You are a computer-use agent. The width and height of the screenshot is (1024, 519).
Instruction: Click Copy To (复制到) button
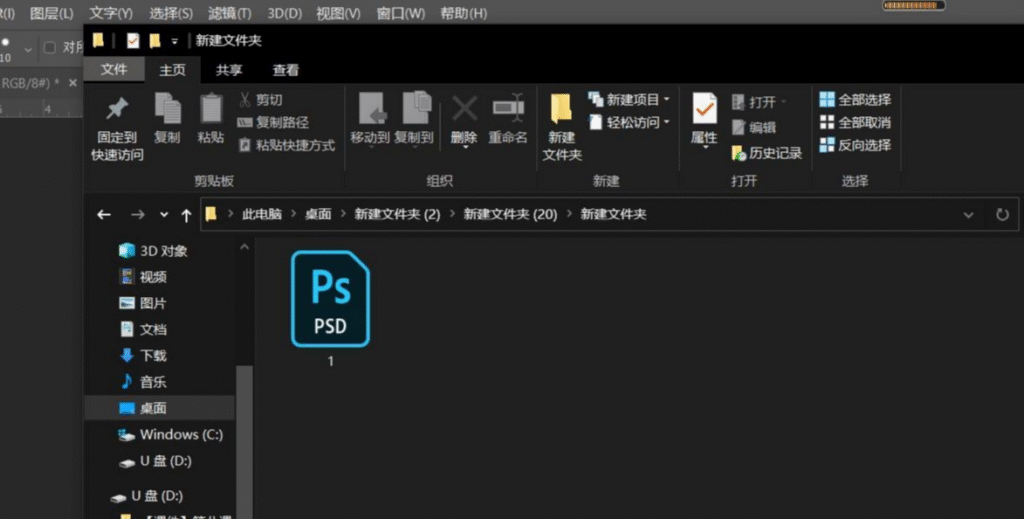coord(414,118)
